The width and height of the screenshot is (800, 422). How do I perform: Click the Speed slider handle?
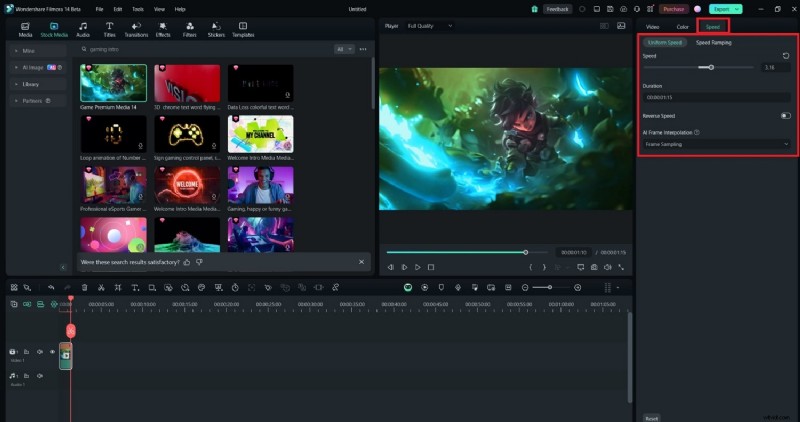[711, 67]
